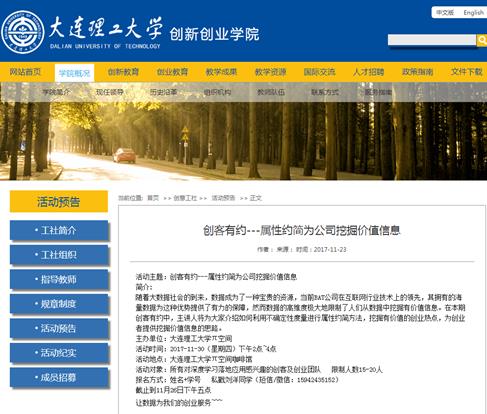487x414 pixels.
Task: Click the Dalian University of Technology logo emblem
Action: (x=23, y=31)
